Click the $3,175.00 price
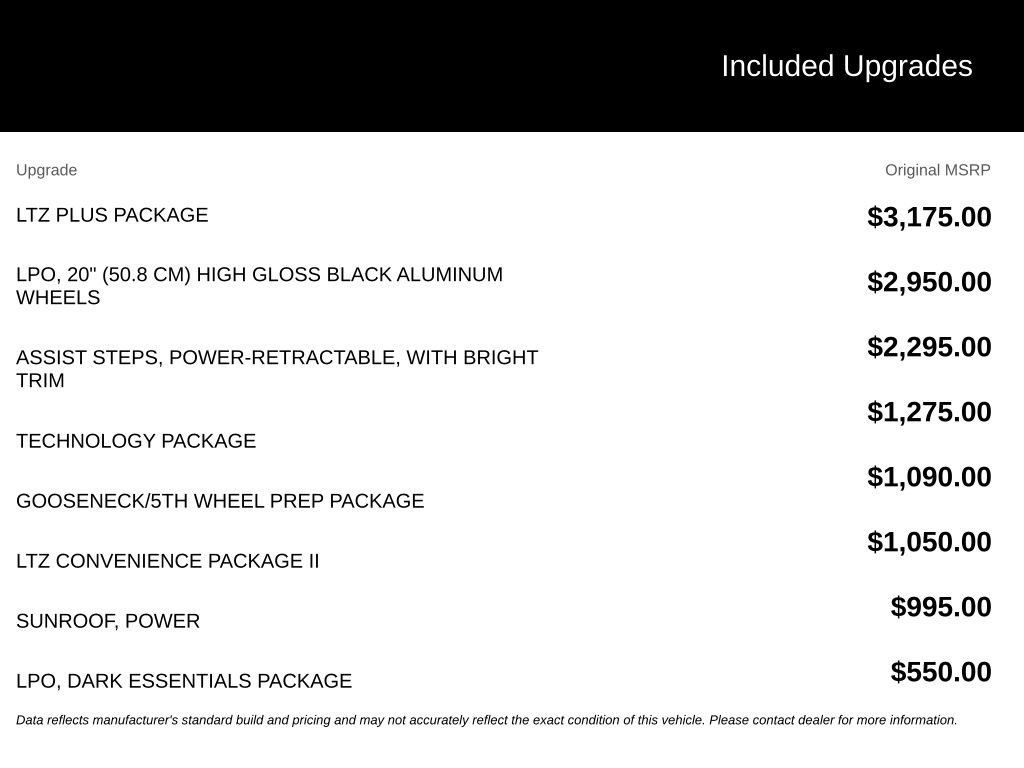 [929, 217]
